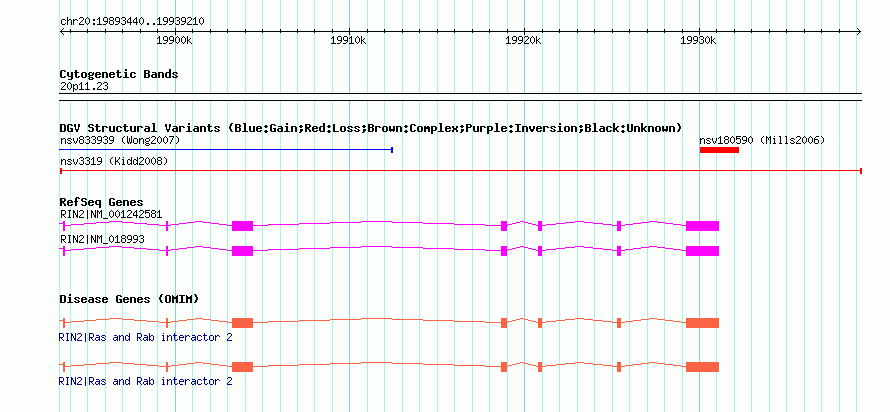
Task: Open the lower RIN2|Ras and Rab interactor 2 label
Action: [x=146, y=381]
